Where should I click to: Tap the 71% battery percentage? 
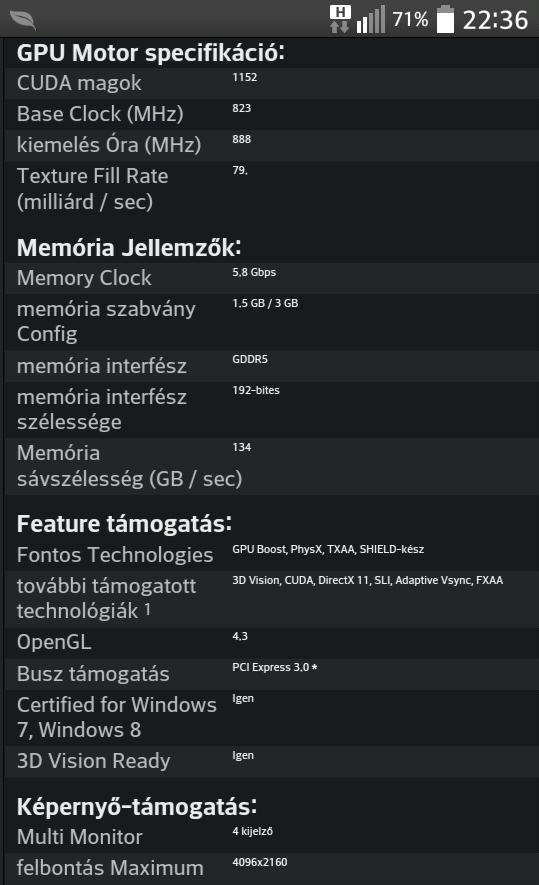(410, 20)
